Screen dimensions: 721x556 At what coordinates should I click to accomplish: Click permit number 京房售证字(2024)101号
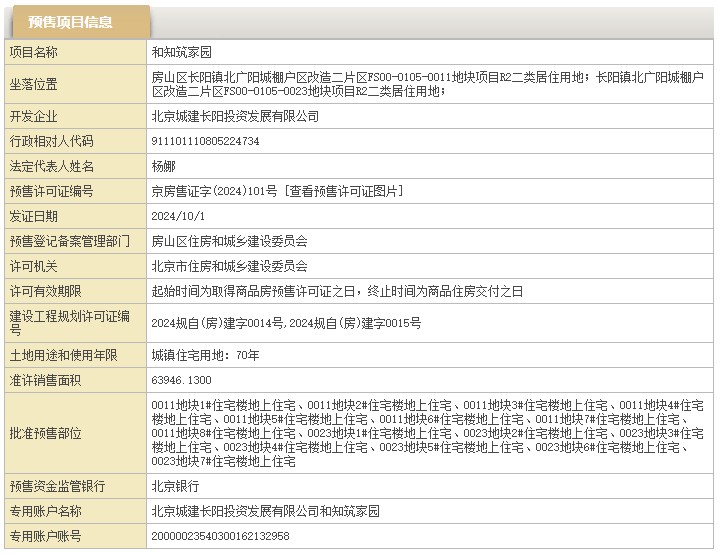(x=214, y=191)
